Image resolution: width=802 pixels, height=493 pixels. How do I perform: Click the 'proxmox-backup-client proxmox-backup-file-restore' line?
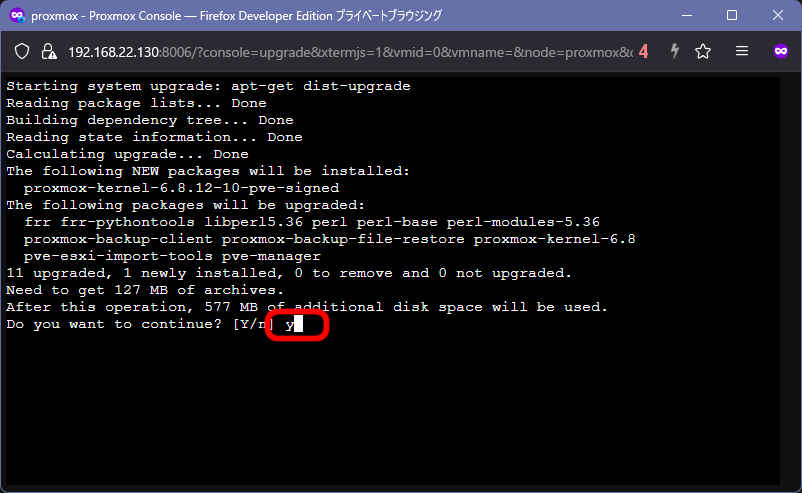[x=329, y=239]
